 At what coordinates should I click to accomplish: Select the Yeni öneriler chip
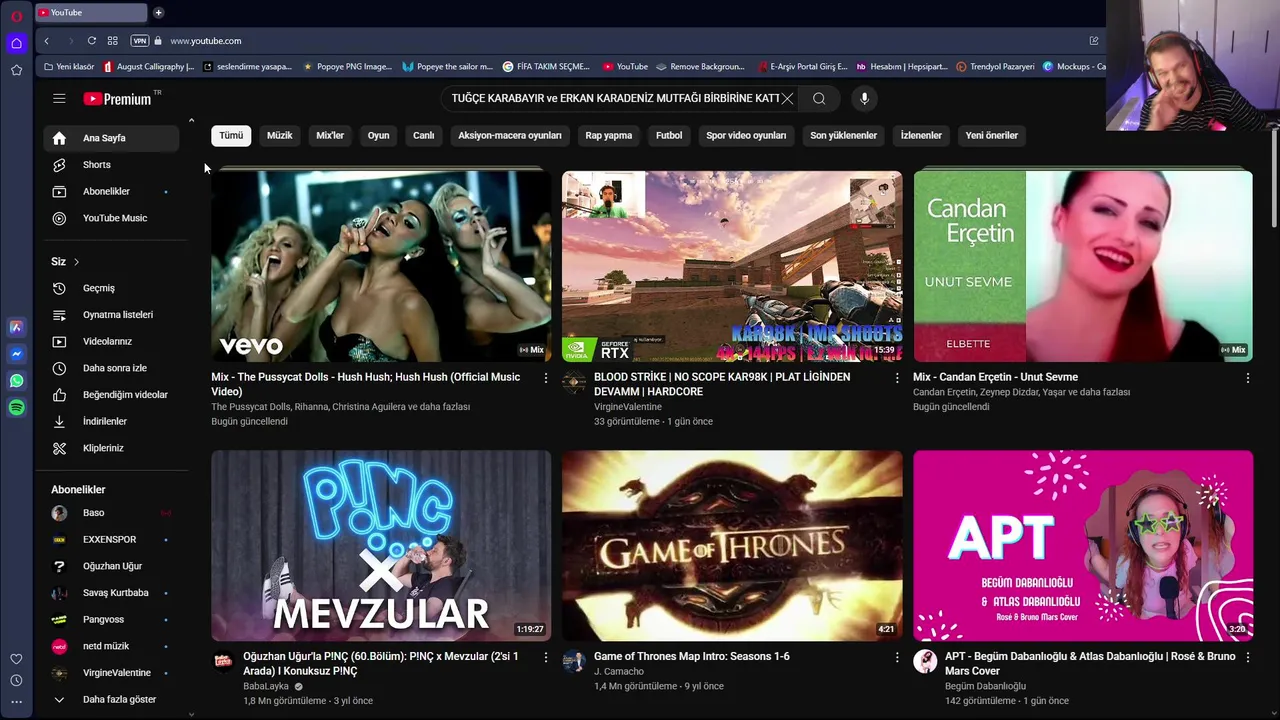point(992,135)
